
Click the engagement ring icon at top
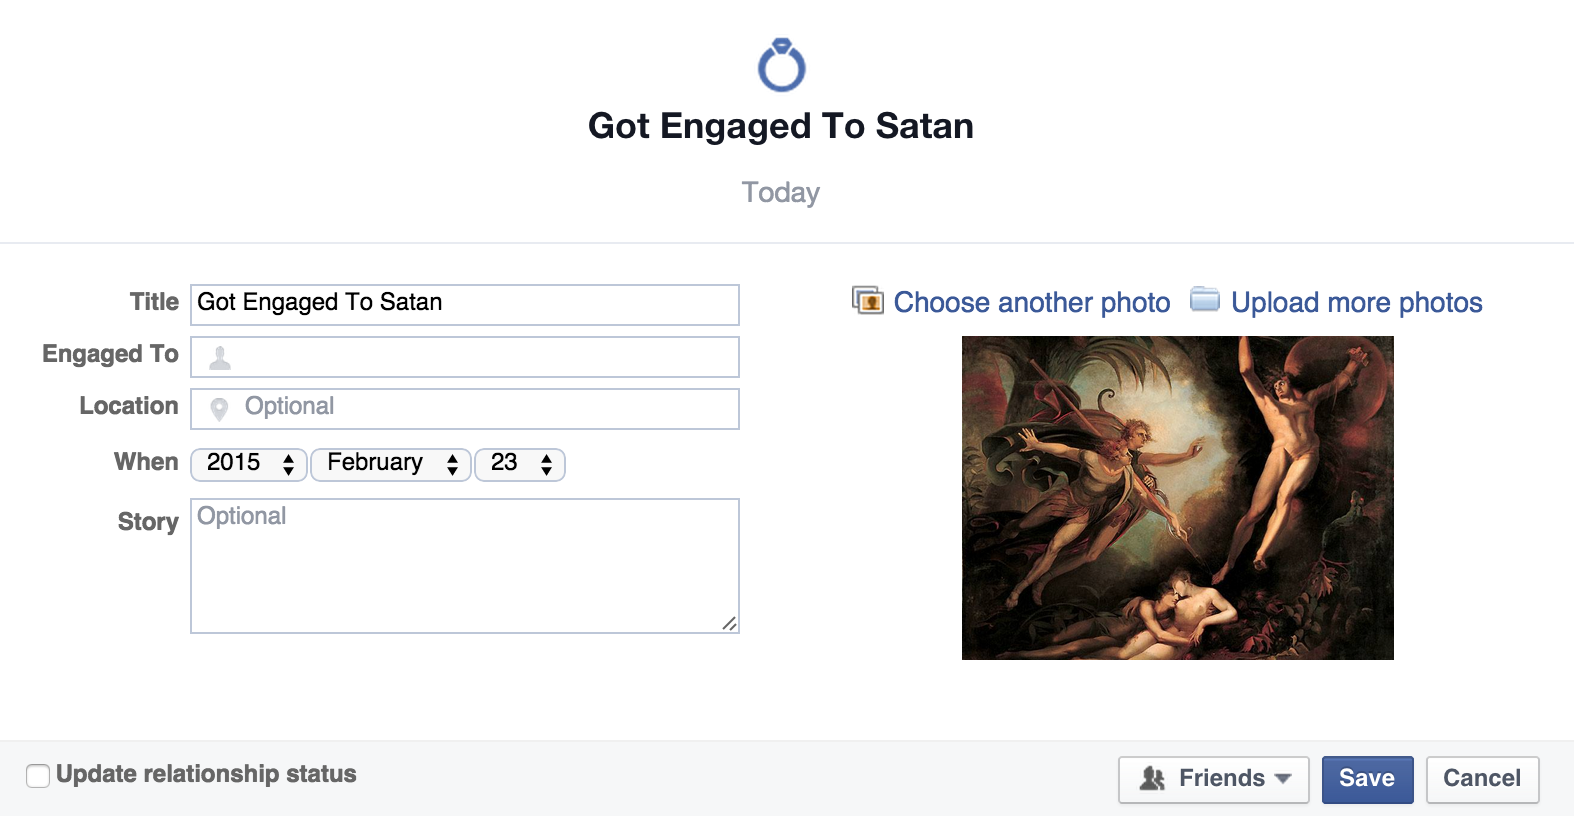click(x=781, y=65)
